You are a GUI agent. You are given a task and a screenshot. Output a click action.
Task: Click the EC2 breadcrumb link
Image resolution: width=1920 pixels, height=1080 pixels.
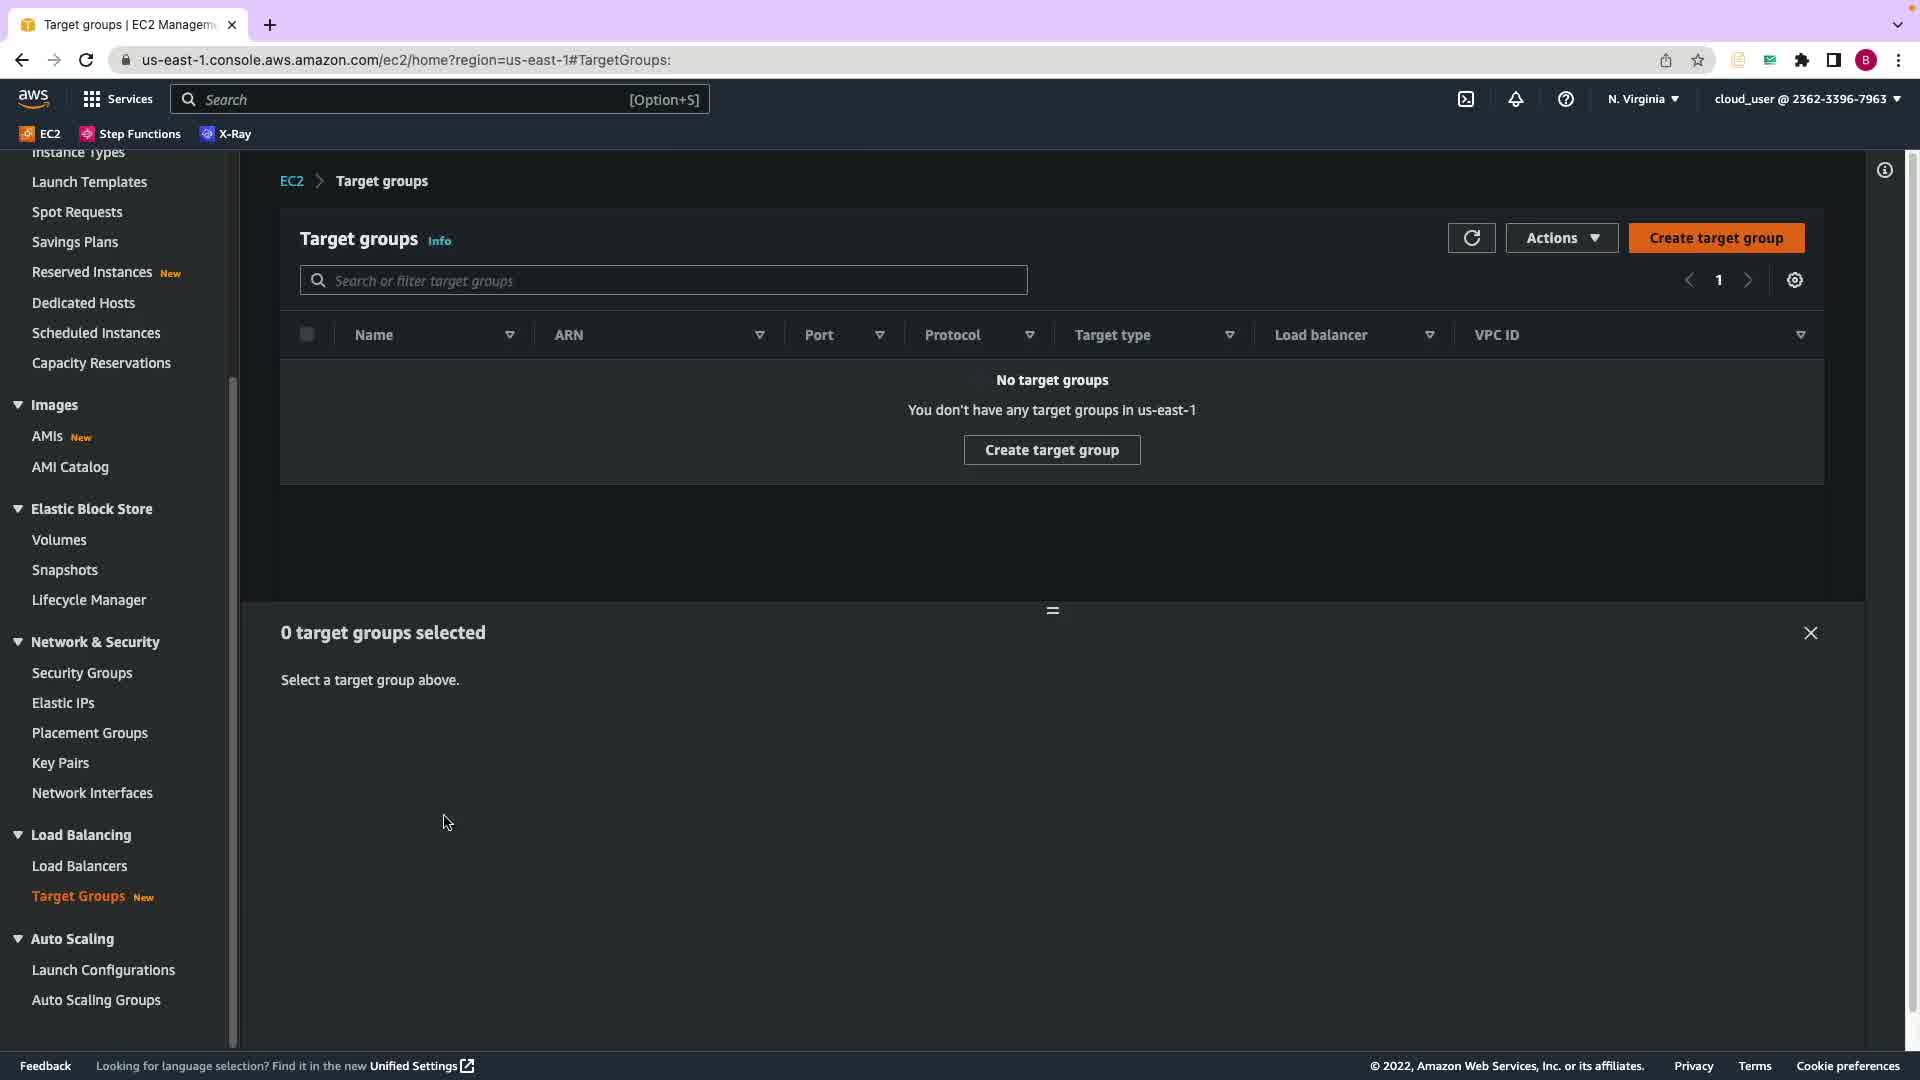coord(291,181)
